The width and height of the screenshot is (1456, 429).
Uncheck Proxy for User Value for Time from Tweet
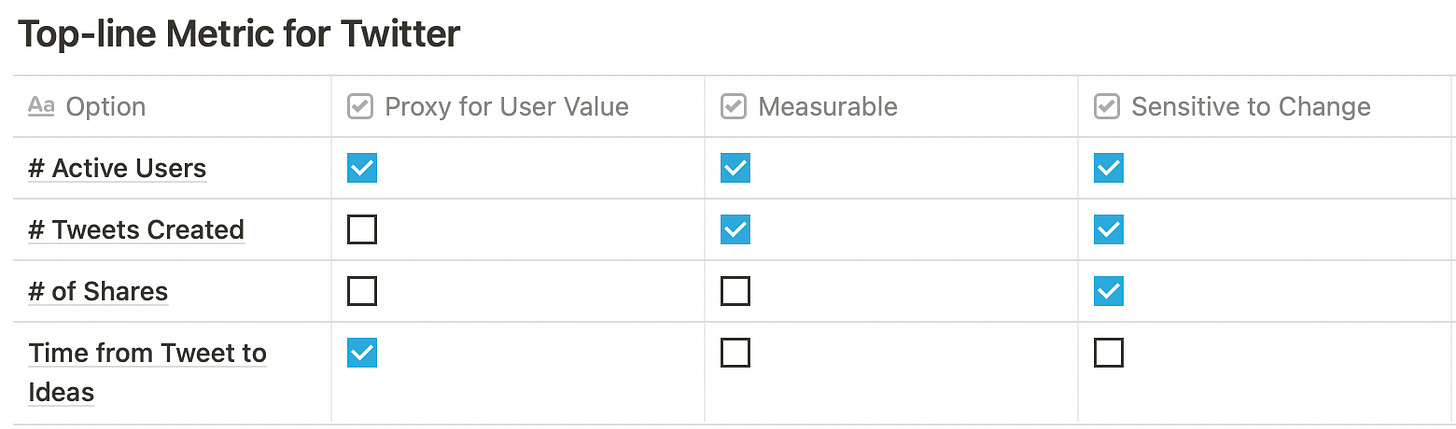click(362, 353)
